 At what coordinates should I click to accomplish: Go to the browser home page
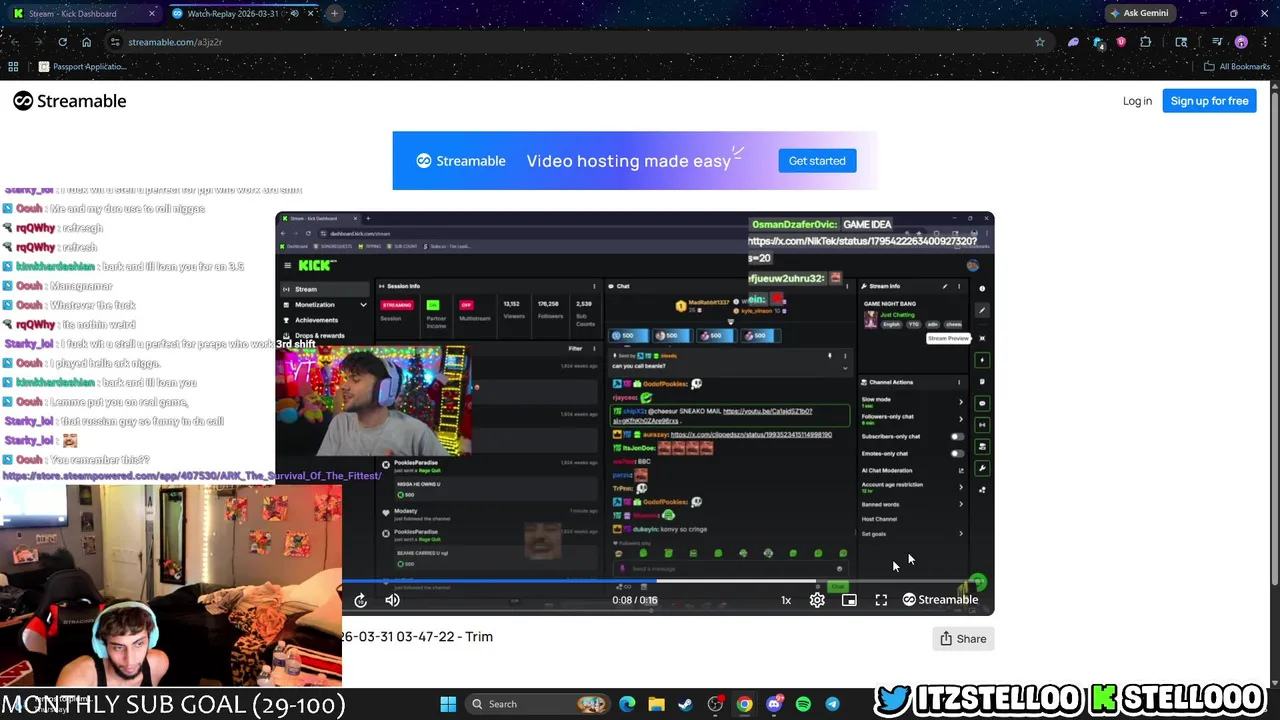pyautogui.click(x=86, y=42)
